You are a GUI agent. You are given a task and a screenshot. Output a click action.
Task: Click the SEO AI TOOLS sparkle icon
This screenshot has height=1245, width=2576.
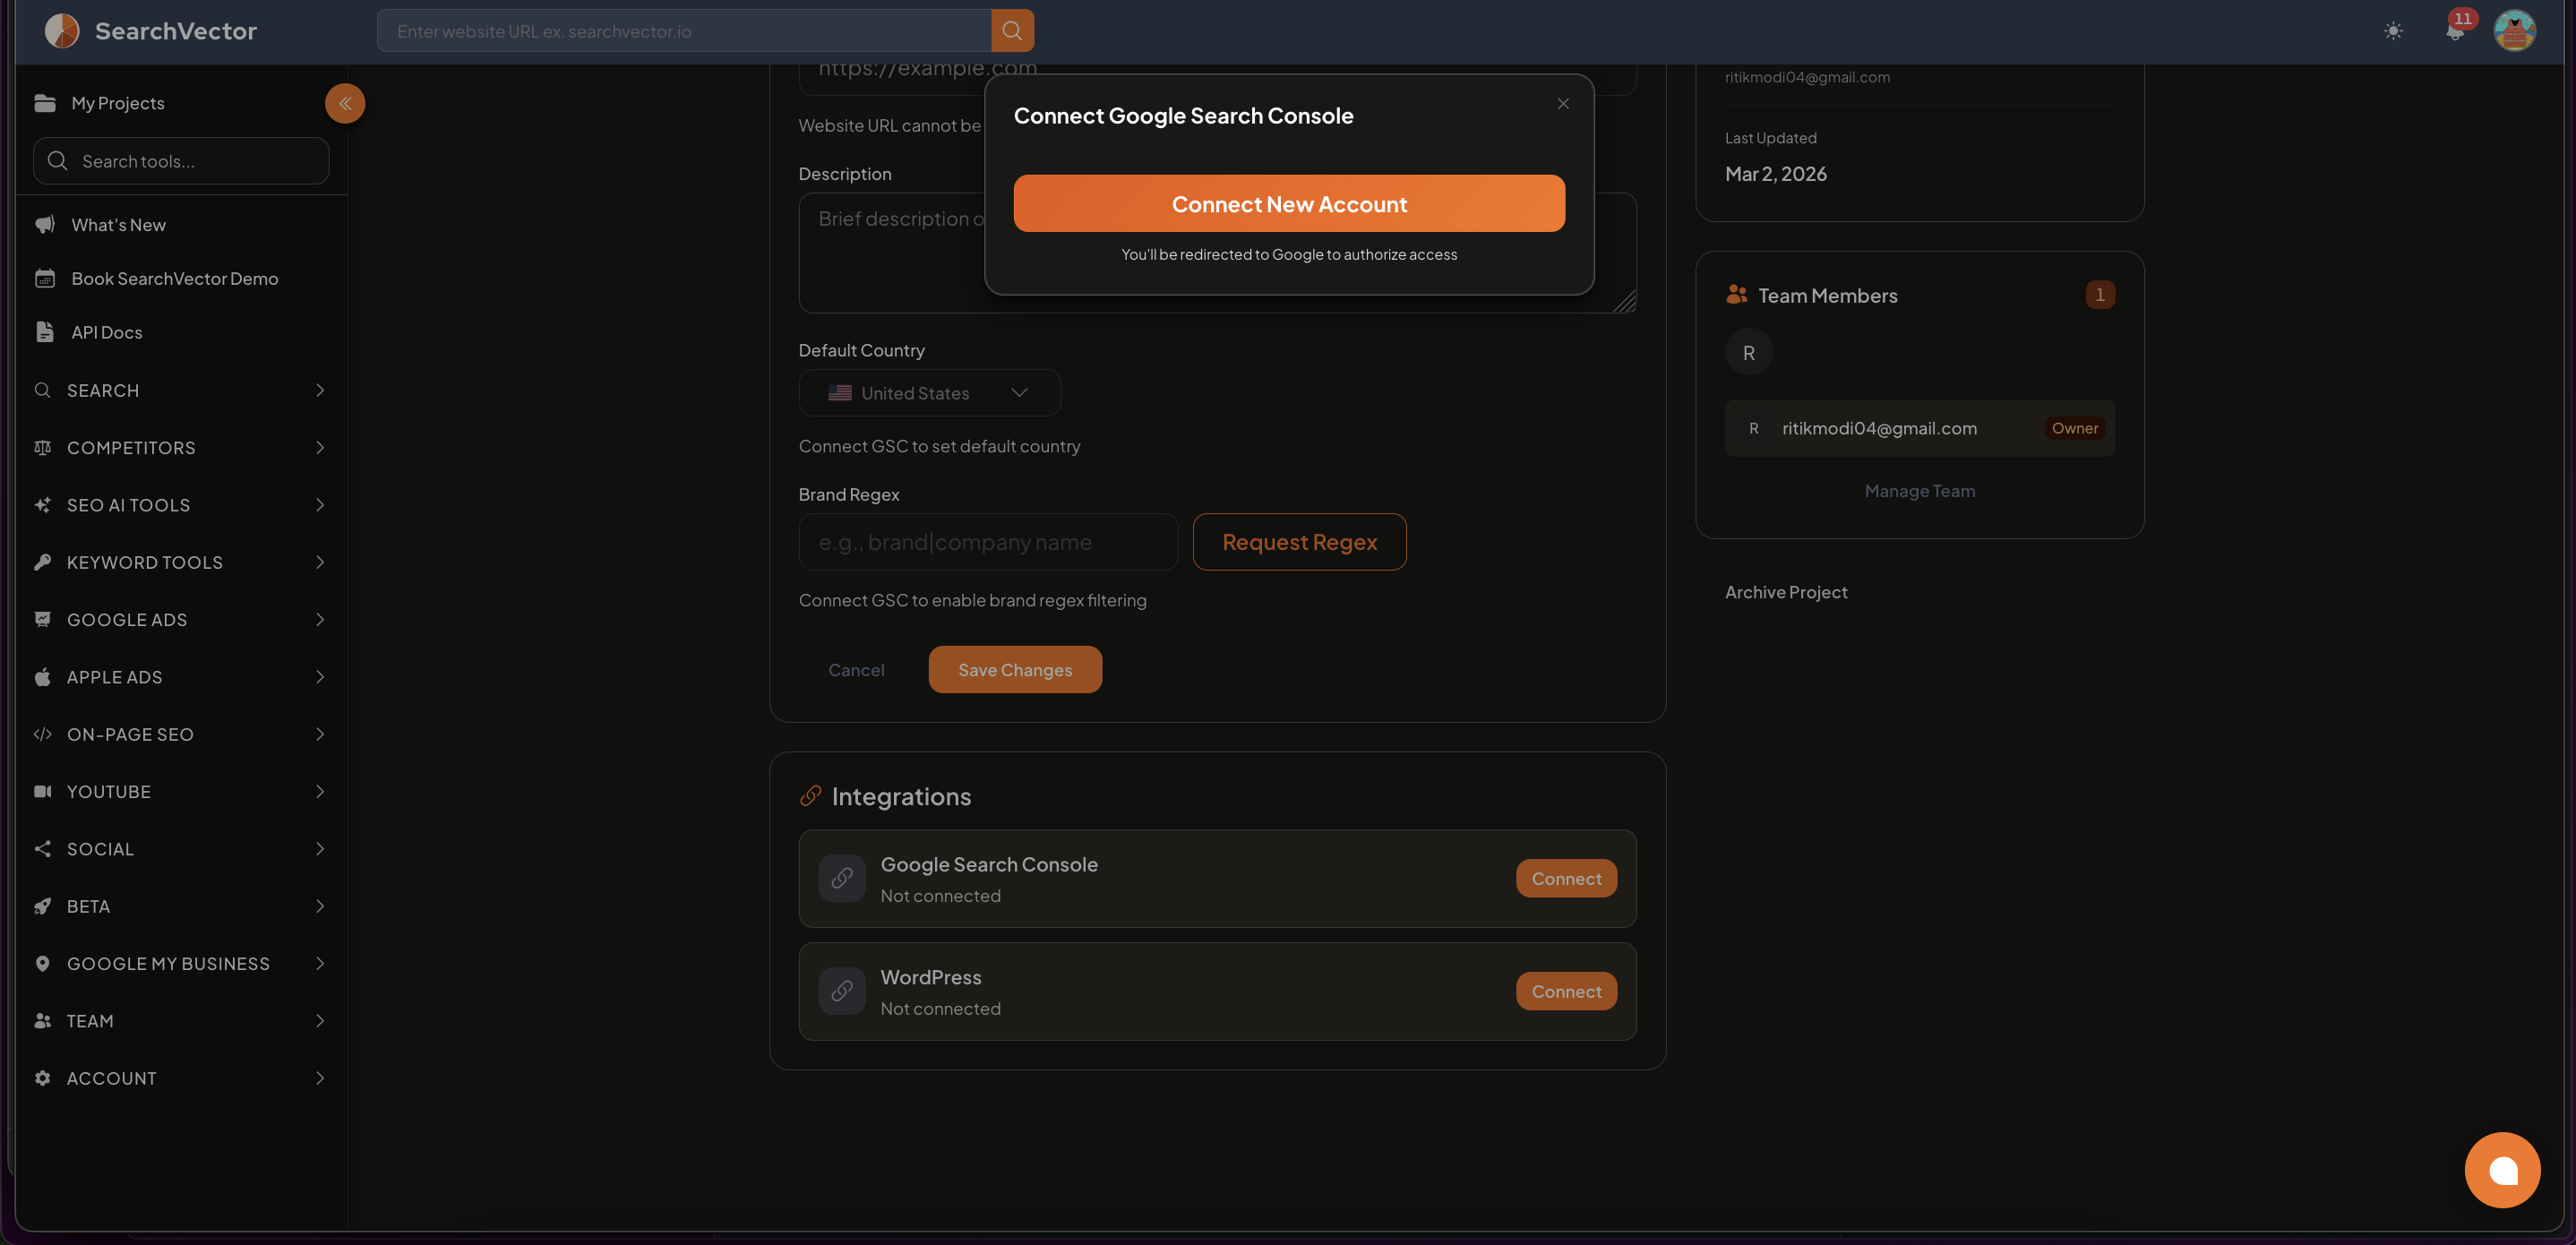pos(42,505)
